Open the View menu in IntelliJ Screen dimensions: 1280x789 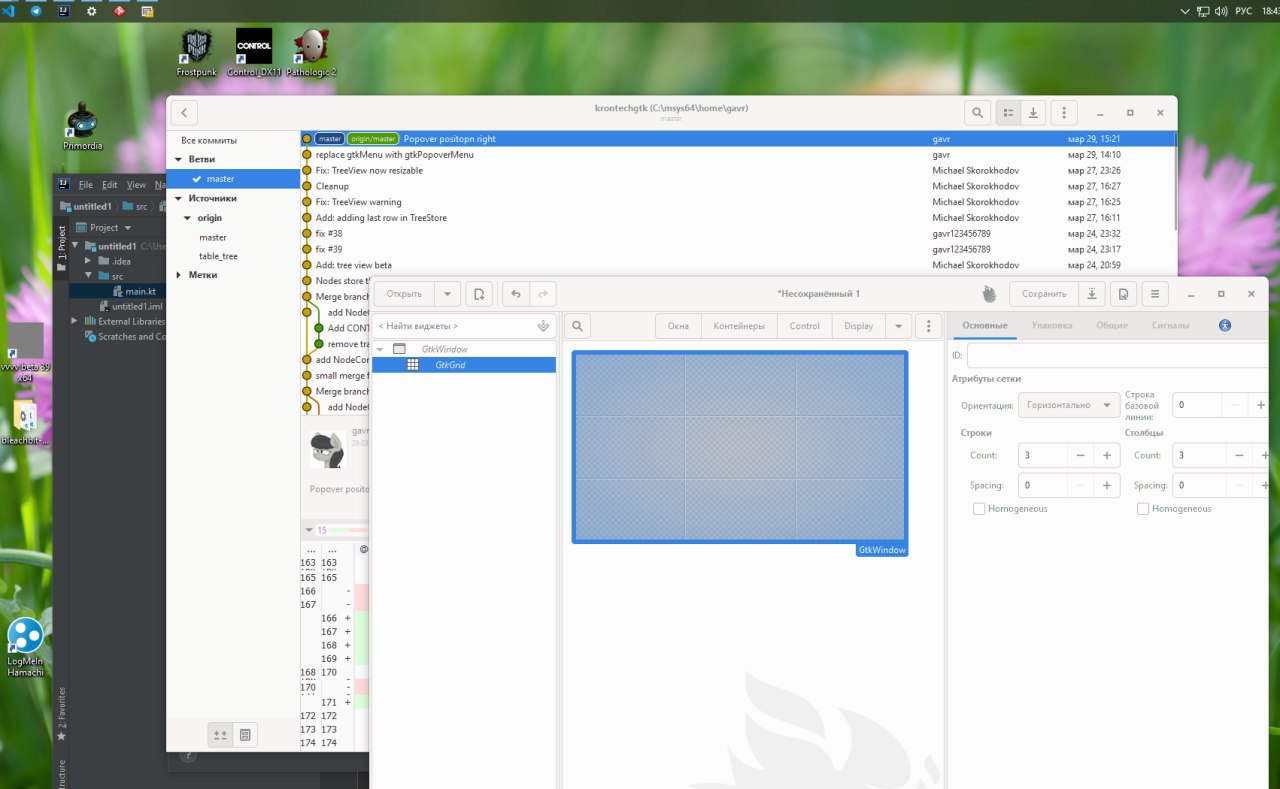click(136, 185)
